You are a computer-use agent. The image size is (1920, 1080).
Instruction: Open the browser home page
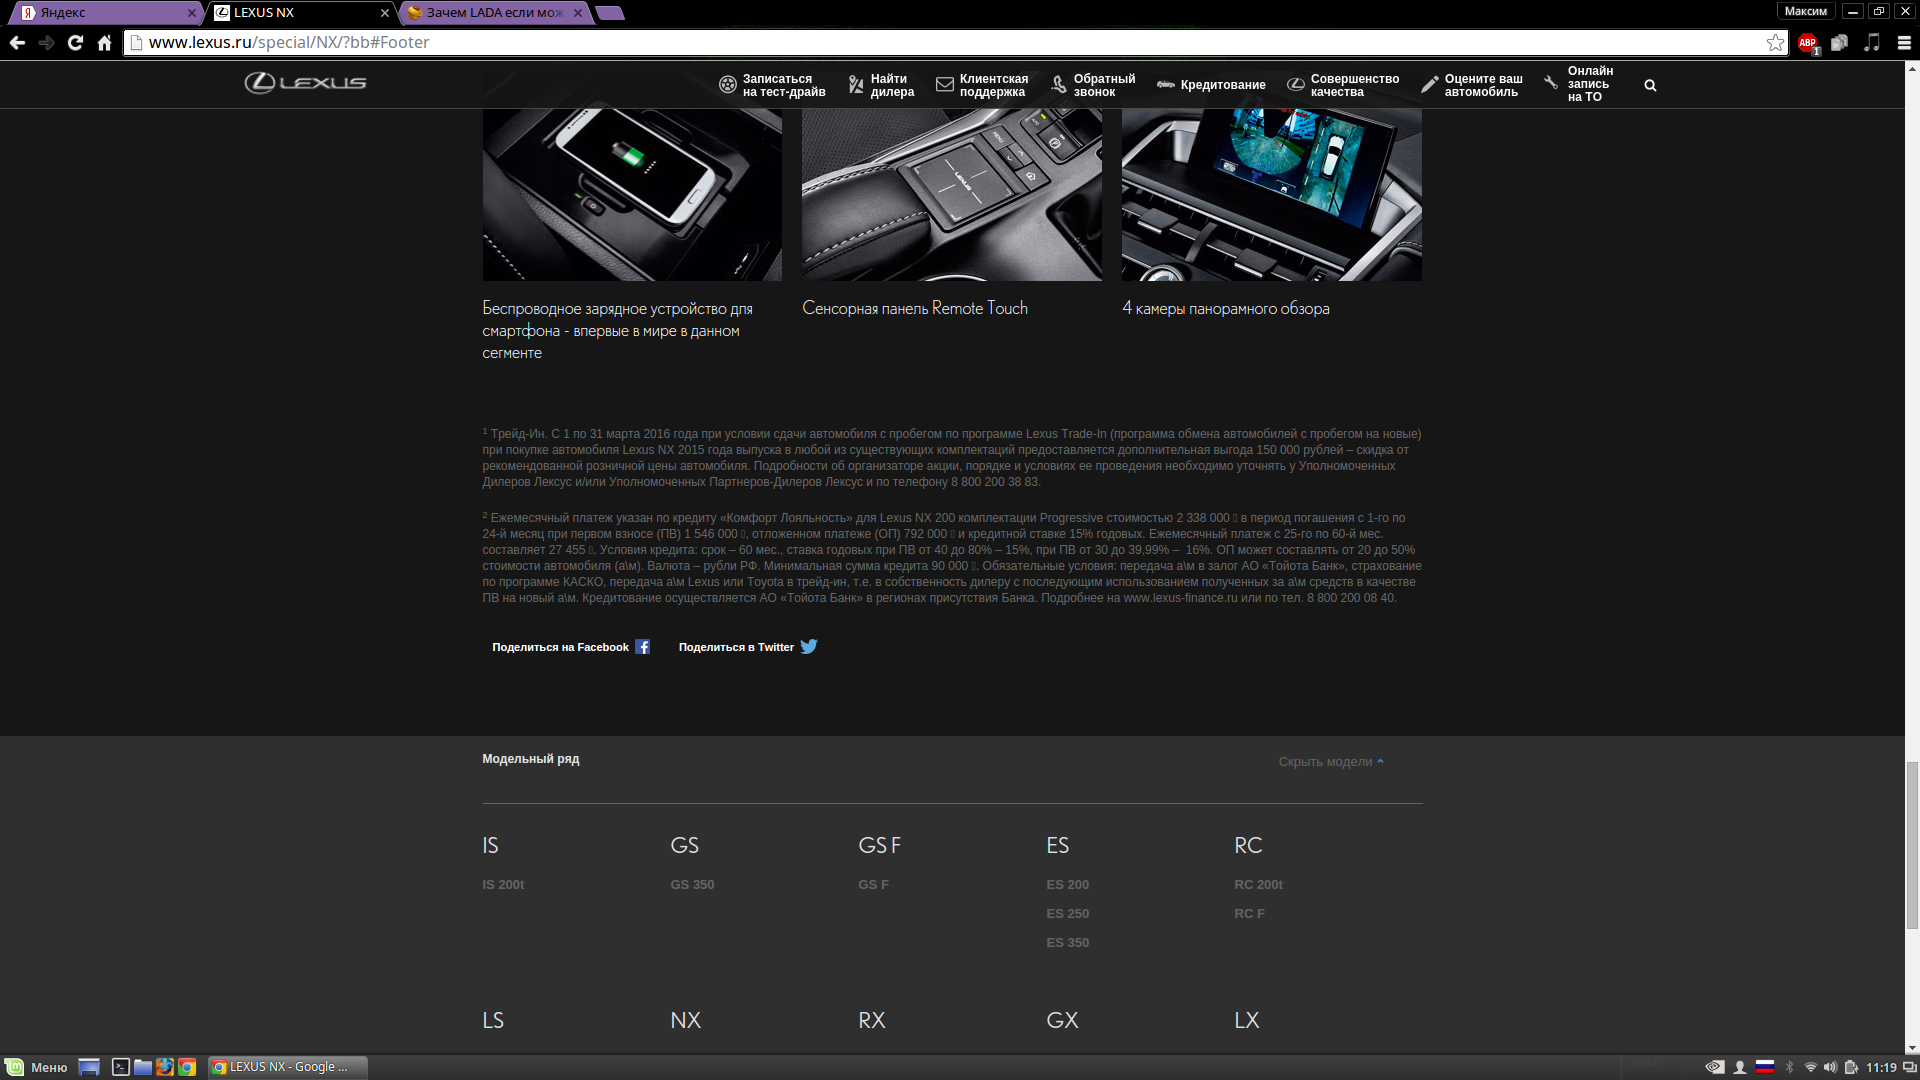(x=104, y=42)
